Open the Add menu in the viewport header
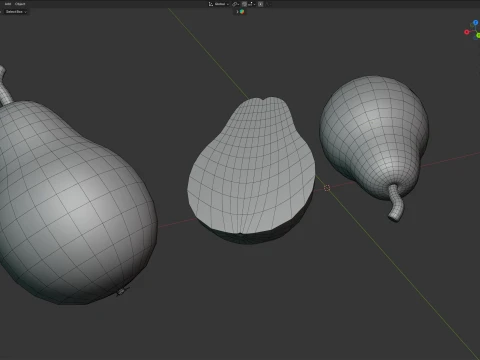480x360 pixels. pos(8,4)
